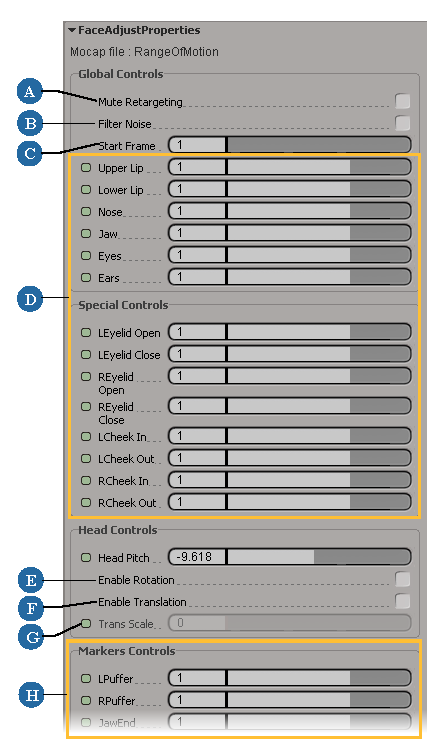Click the Eyes numeric value box
Viewport: 447px width, 750px height.
(197, 255)
